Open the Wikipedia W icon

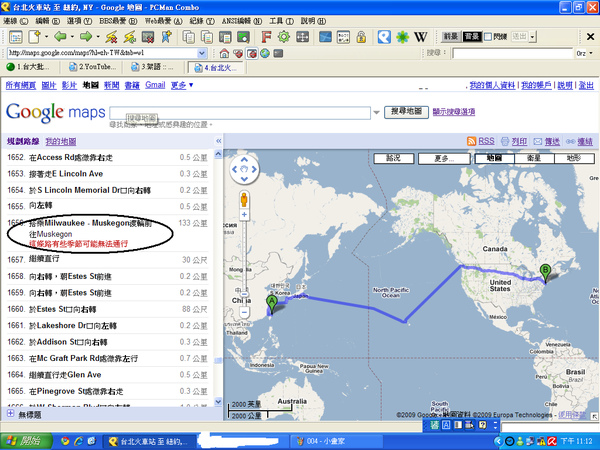pos(421,37)
